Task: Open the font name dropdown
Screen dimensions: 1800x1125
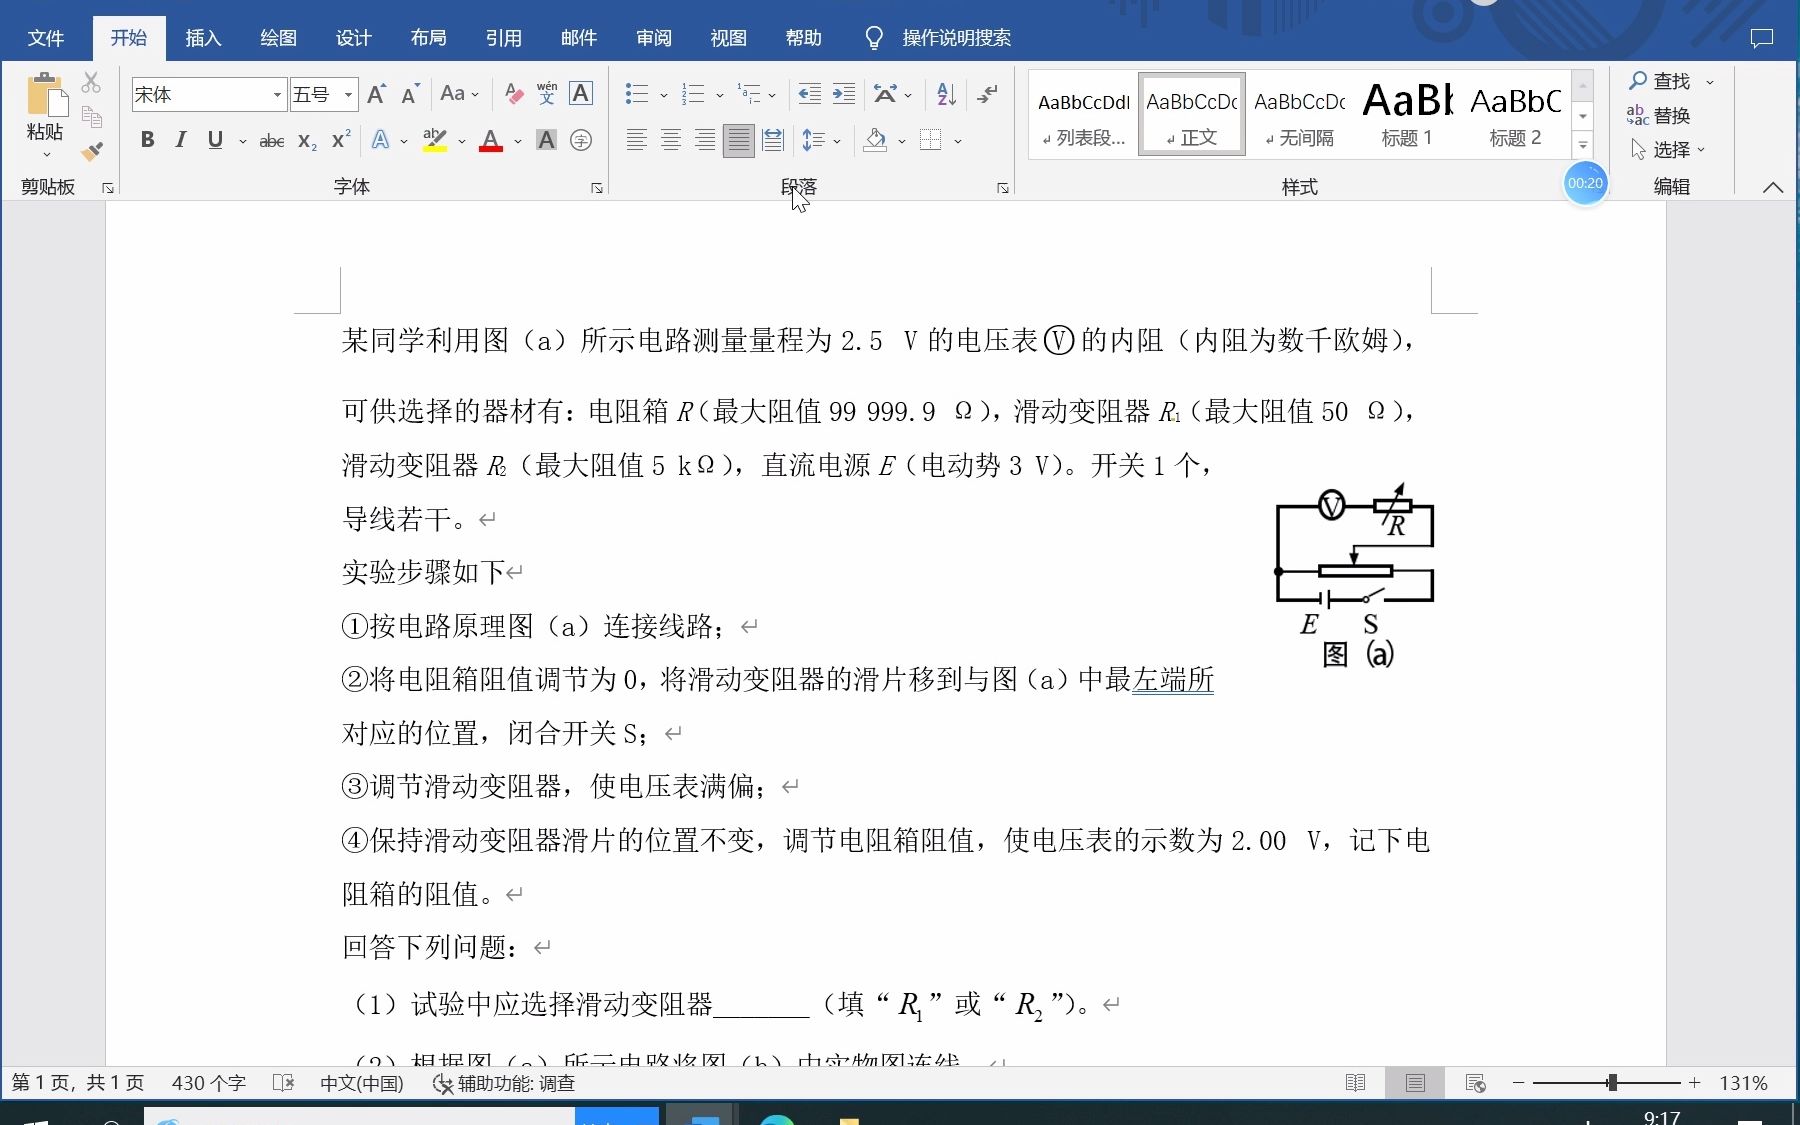Action: [x=277, y=94]
